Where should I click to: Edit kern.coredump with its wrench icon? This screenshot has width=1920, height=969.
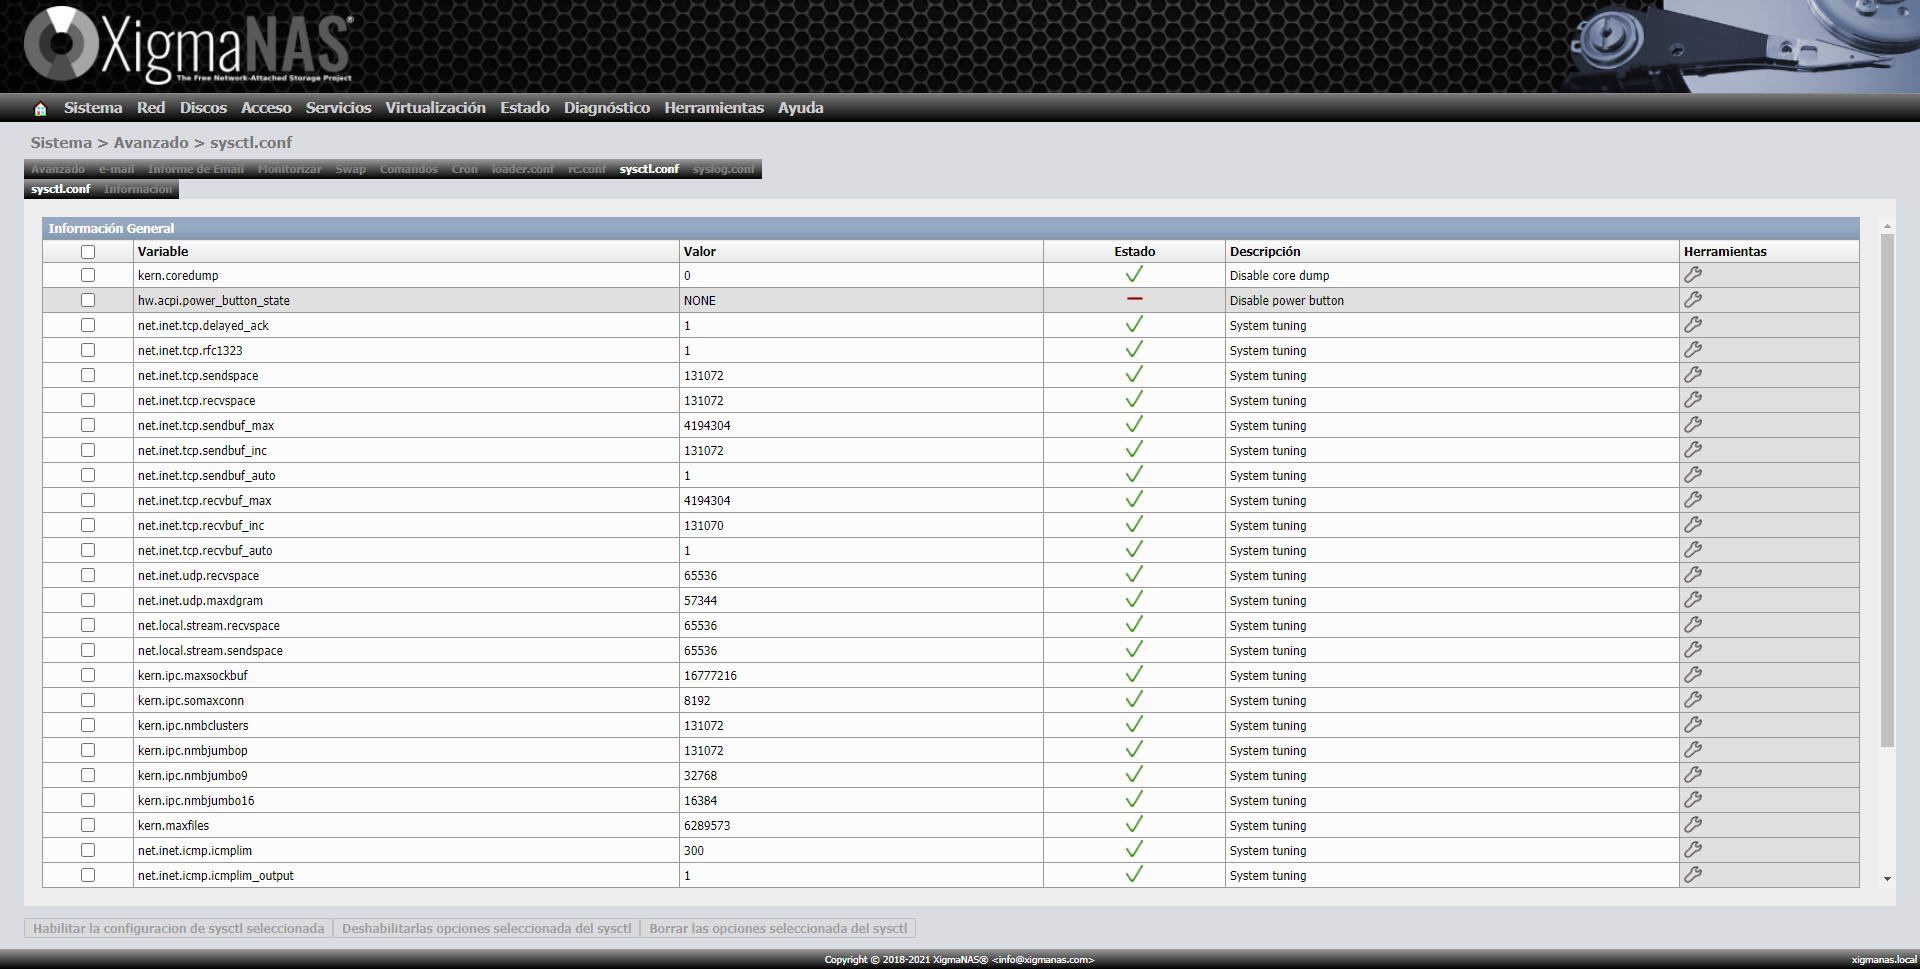point(1693,275)
